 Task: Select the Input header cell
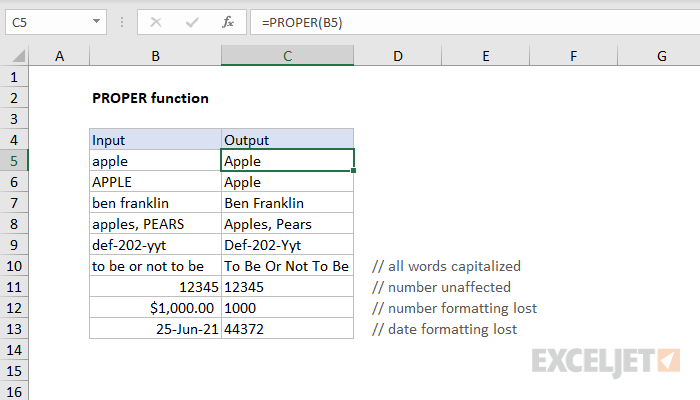[x=155, y=140]
